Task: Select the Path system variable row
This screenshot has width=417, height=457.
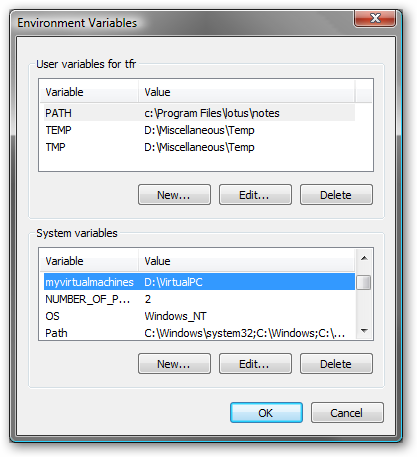Action: click(199, 333)
